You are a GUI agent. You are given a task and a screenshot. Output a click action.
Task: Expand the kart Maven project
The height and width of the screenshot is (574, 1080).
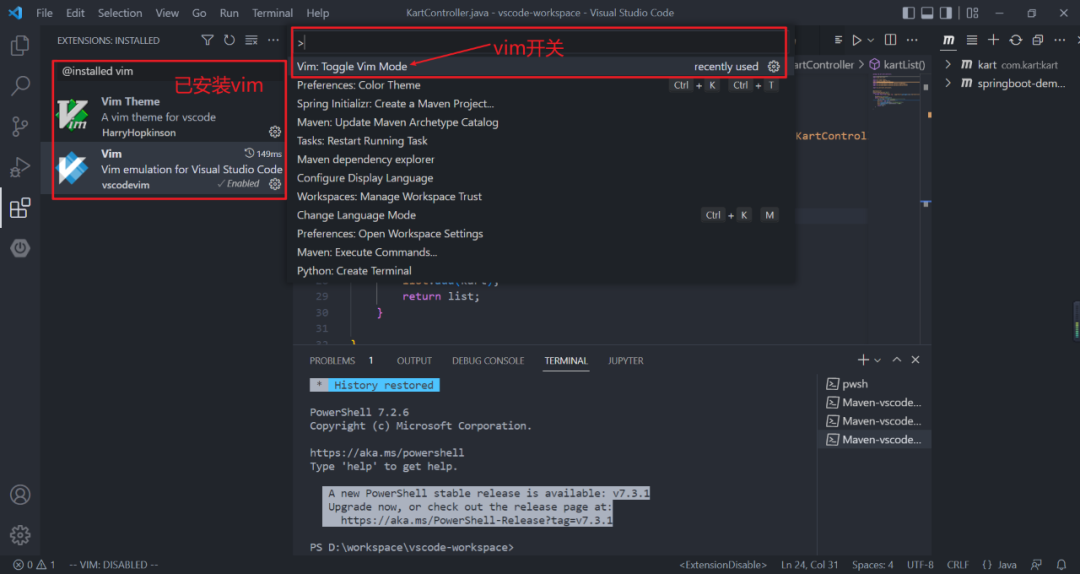pos(948,64)
